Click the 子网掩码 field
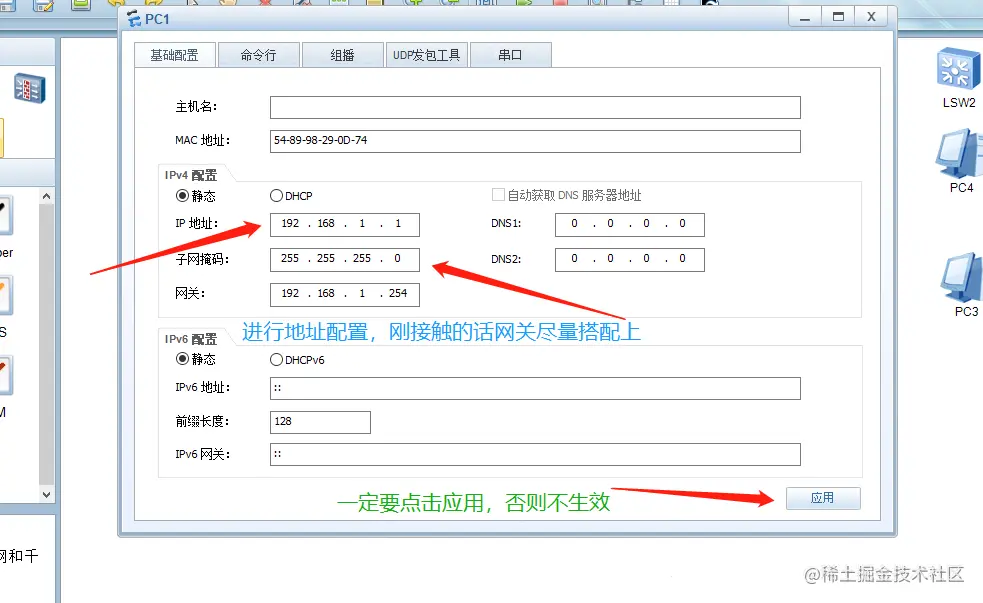The height and width of the screenshot is (603, 983). 345,260
